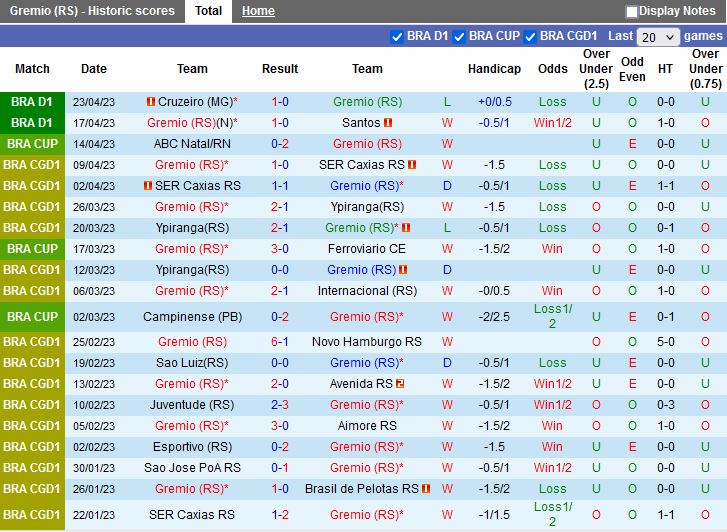Open the Ferroviario CE team page
This screenshot has width=727, height=532.
pos(367,249)
